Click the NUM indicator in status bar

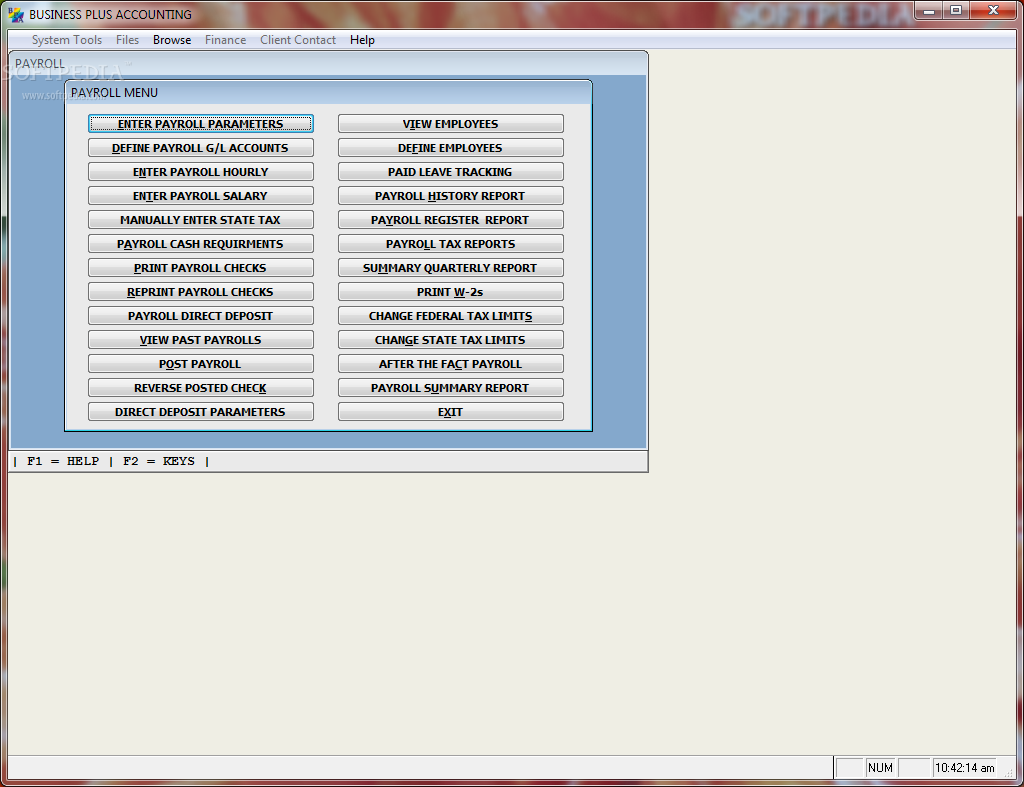coord(880,767)
